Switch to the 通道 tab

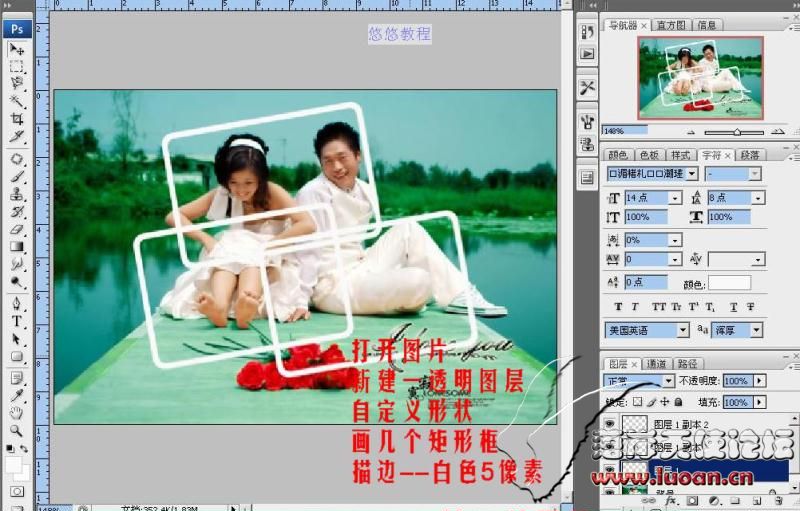coord(656,364)
